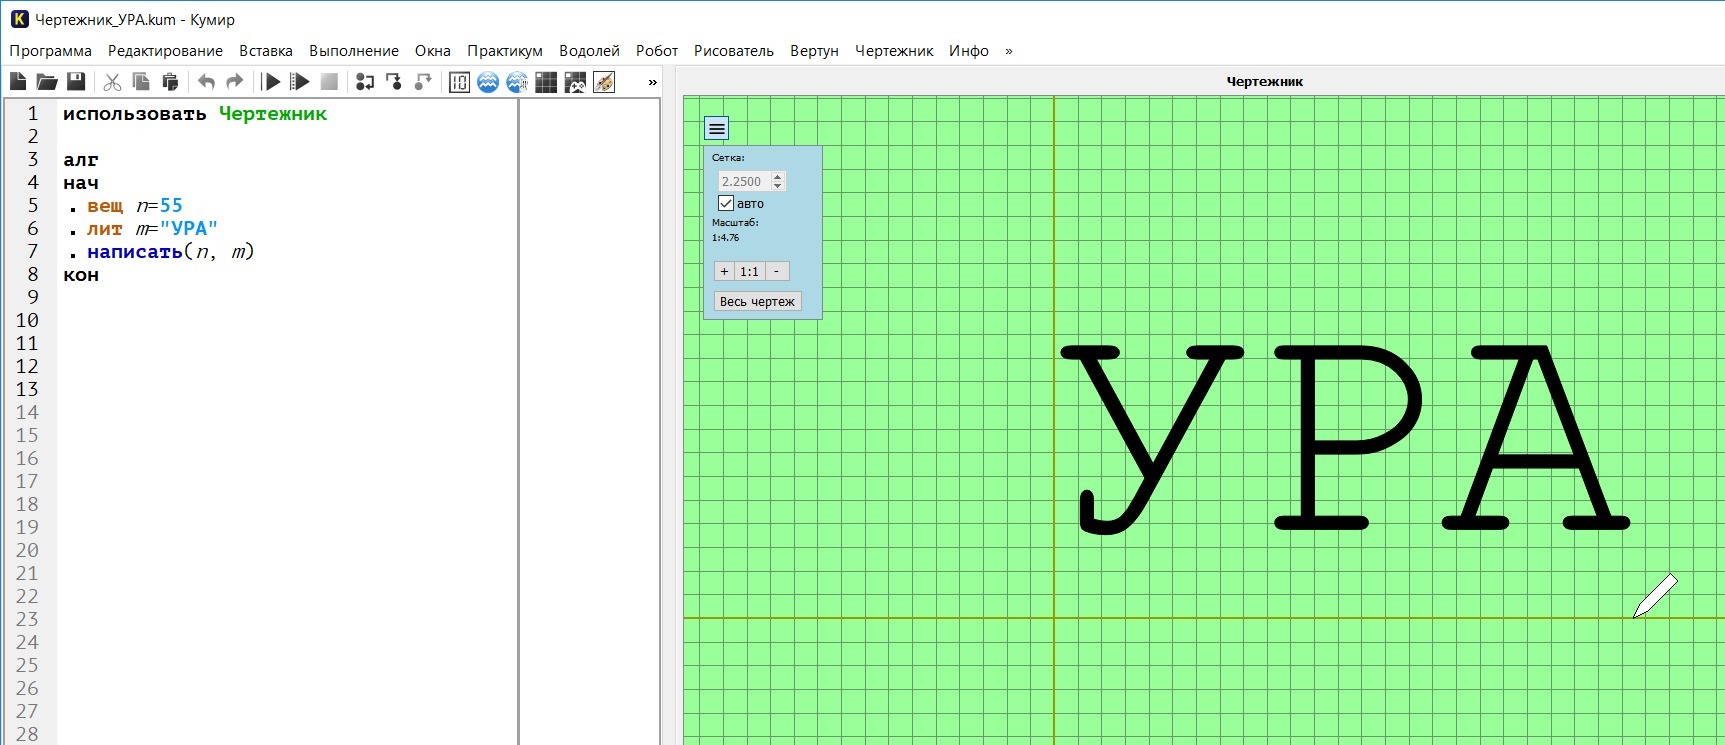1725x745 pixels.
Task: Click the step over icon
Action: (x=365, y=82)
